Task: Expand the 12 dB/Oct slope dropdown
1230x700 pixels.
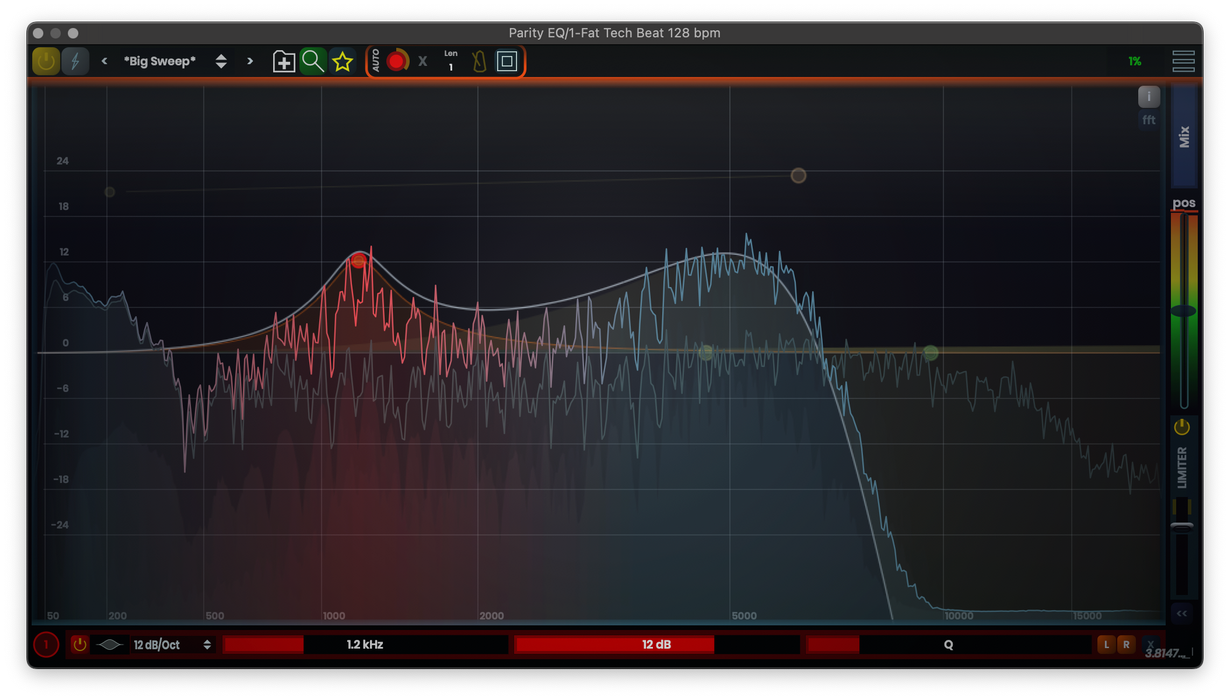Action: [173, 645]
